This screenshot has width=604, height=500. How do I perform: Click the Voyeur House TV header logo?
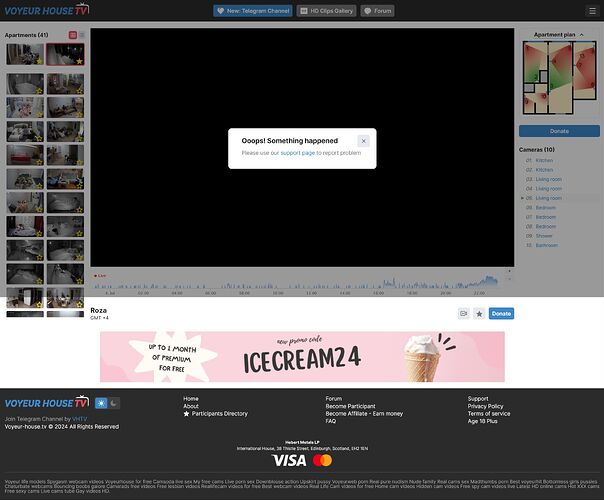pyautogui.click(x=46, y=11)
